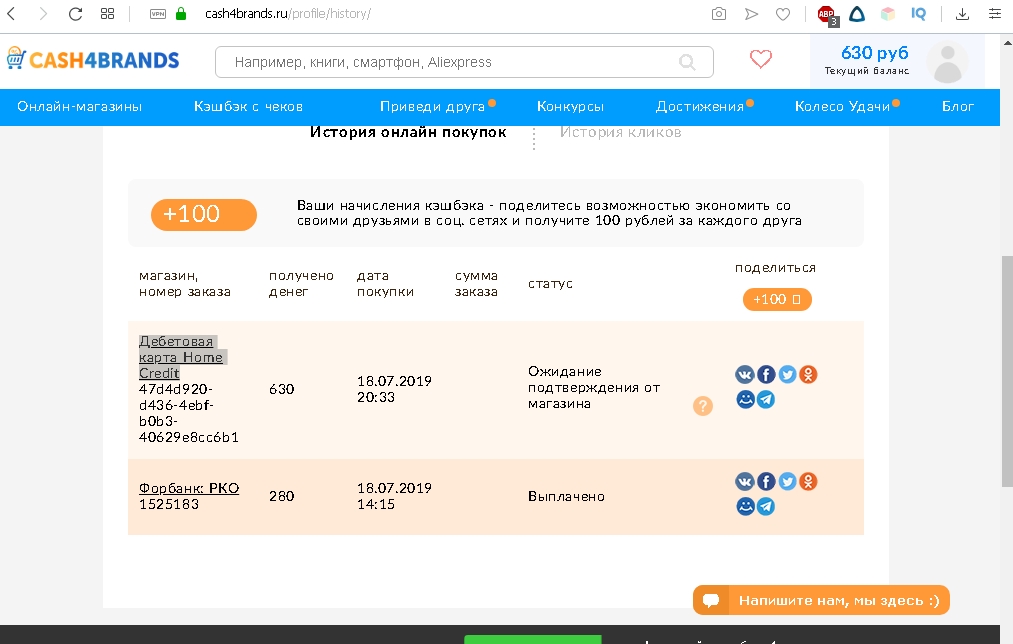
Task: Share Форбанк row via VK icon
Action: (x=745, y=482)
